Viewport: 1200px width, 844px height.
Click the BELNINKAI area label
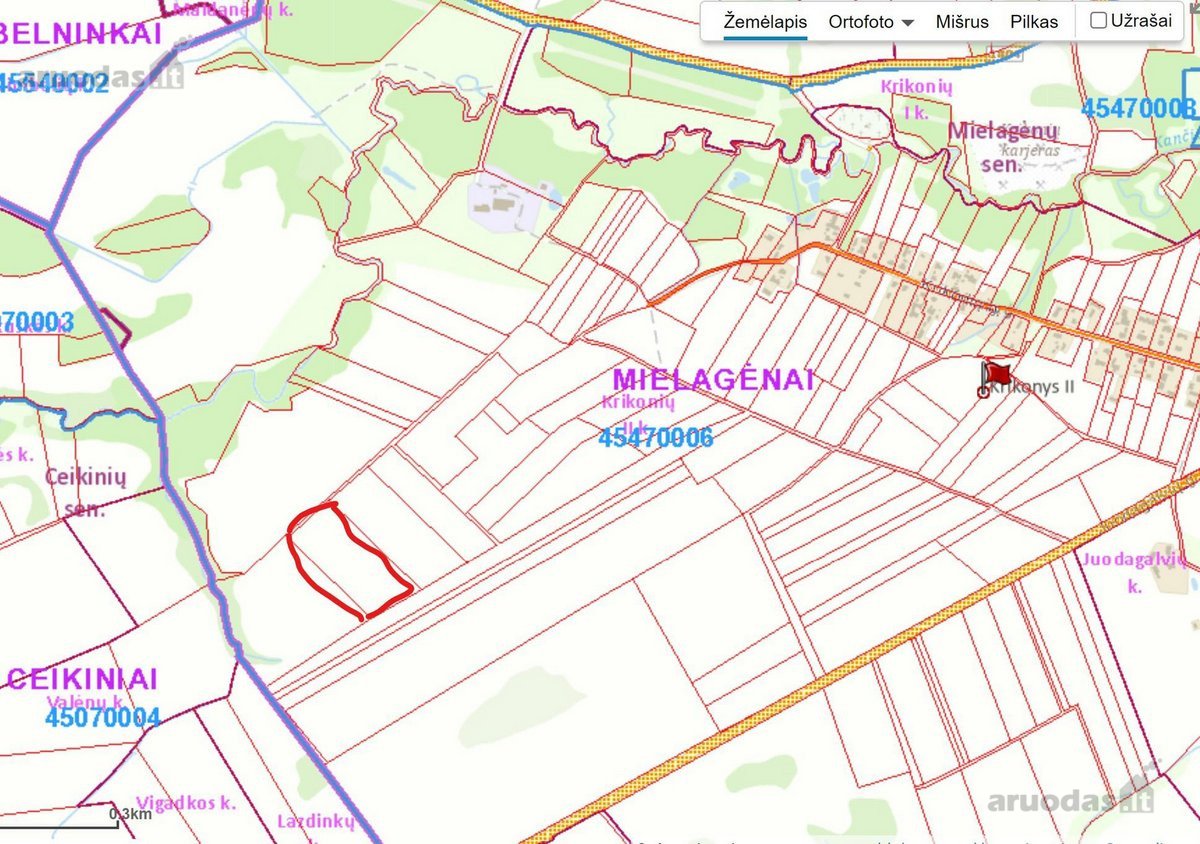pyautogui.click(x=82, y=34)
